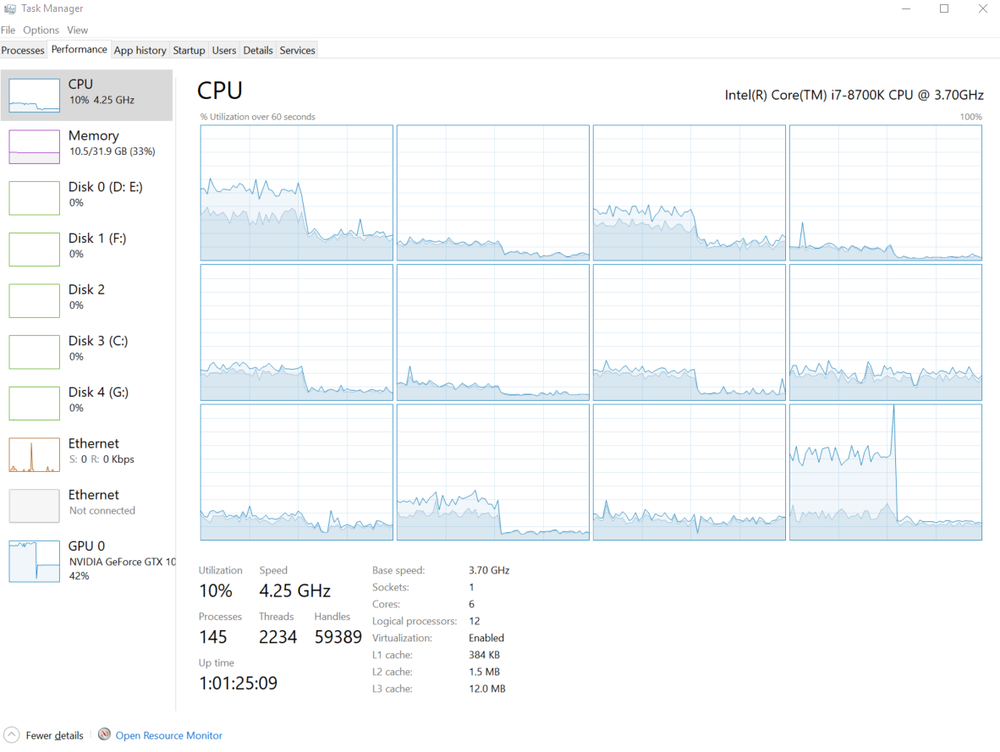Select the CPU mini graph thumbnail

pos(34,96)
